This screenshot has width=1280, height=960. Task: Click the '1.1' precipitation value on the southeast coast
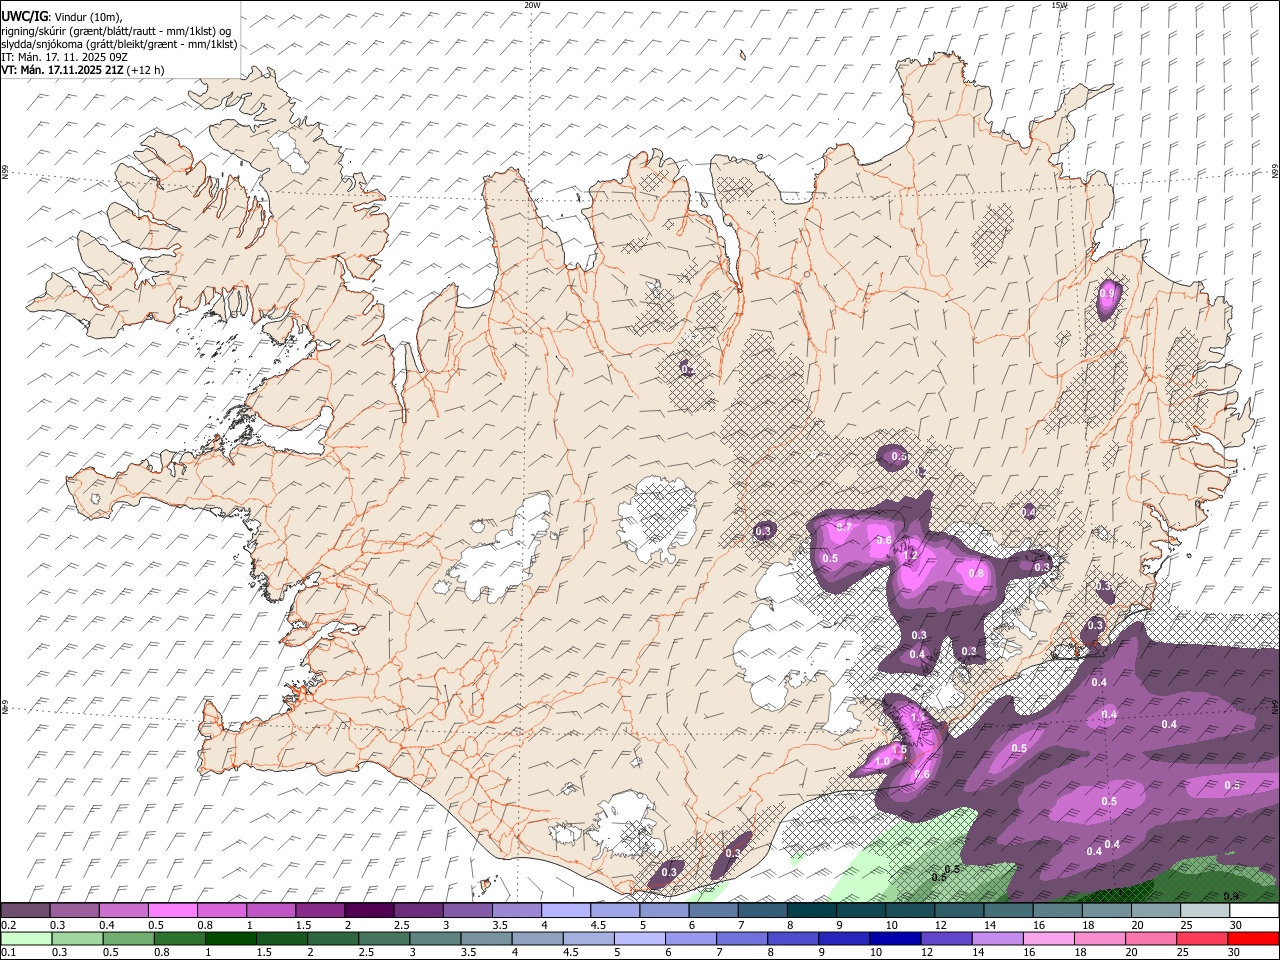click(x=918, y=717)
